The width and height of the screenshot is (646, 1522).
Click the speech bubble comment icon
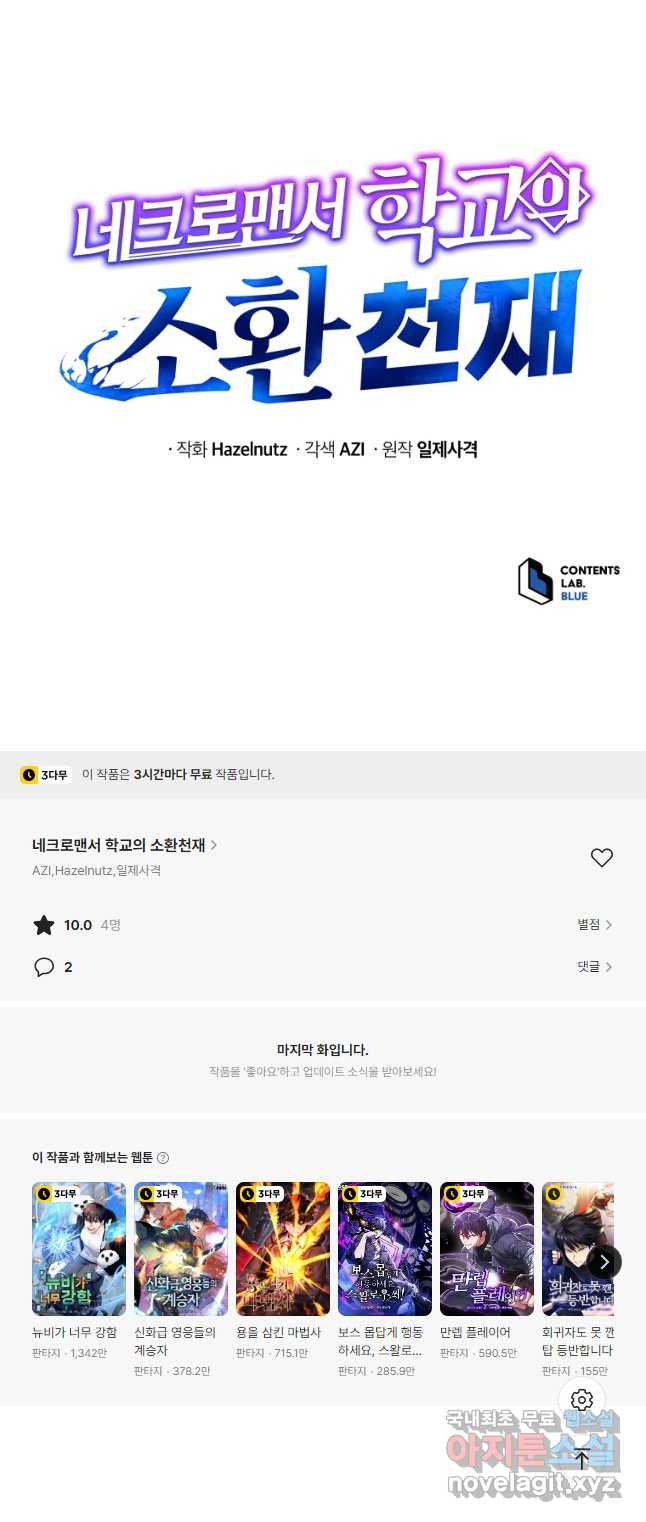click(x=44, y=967)
